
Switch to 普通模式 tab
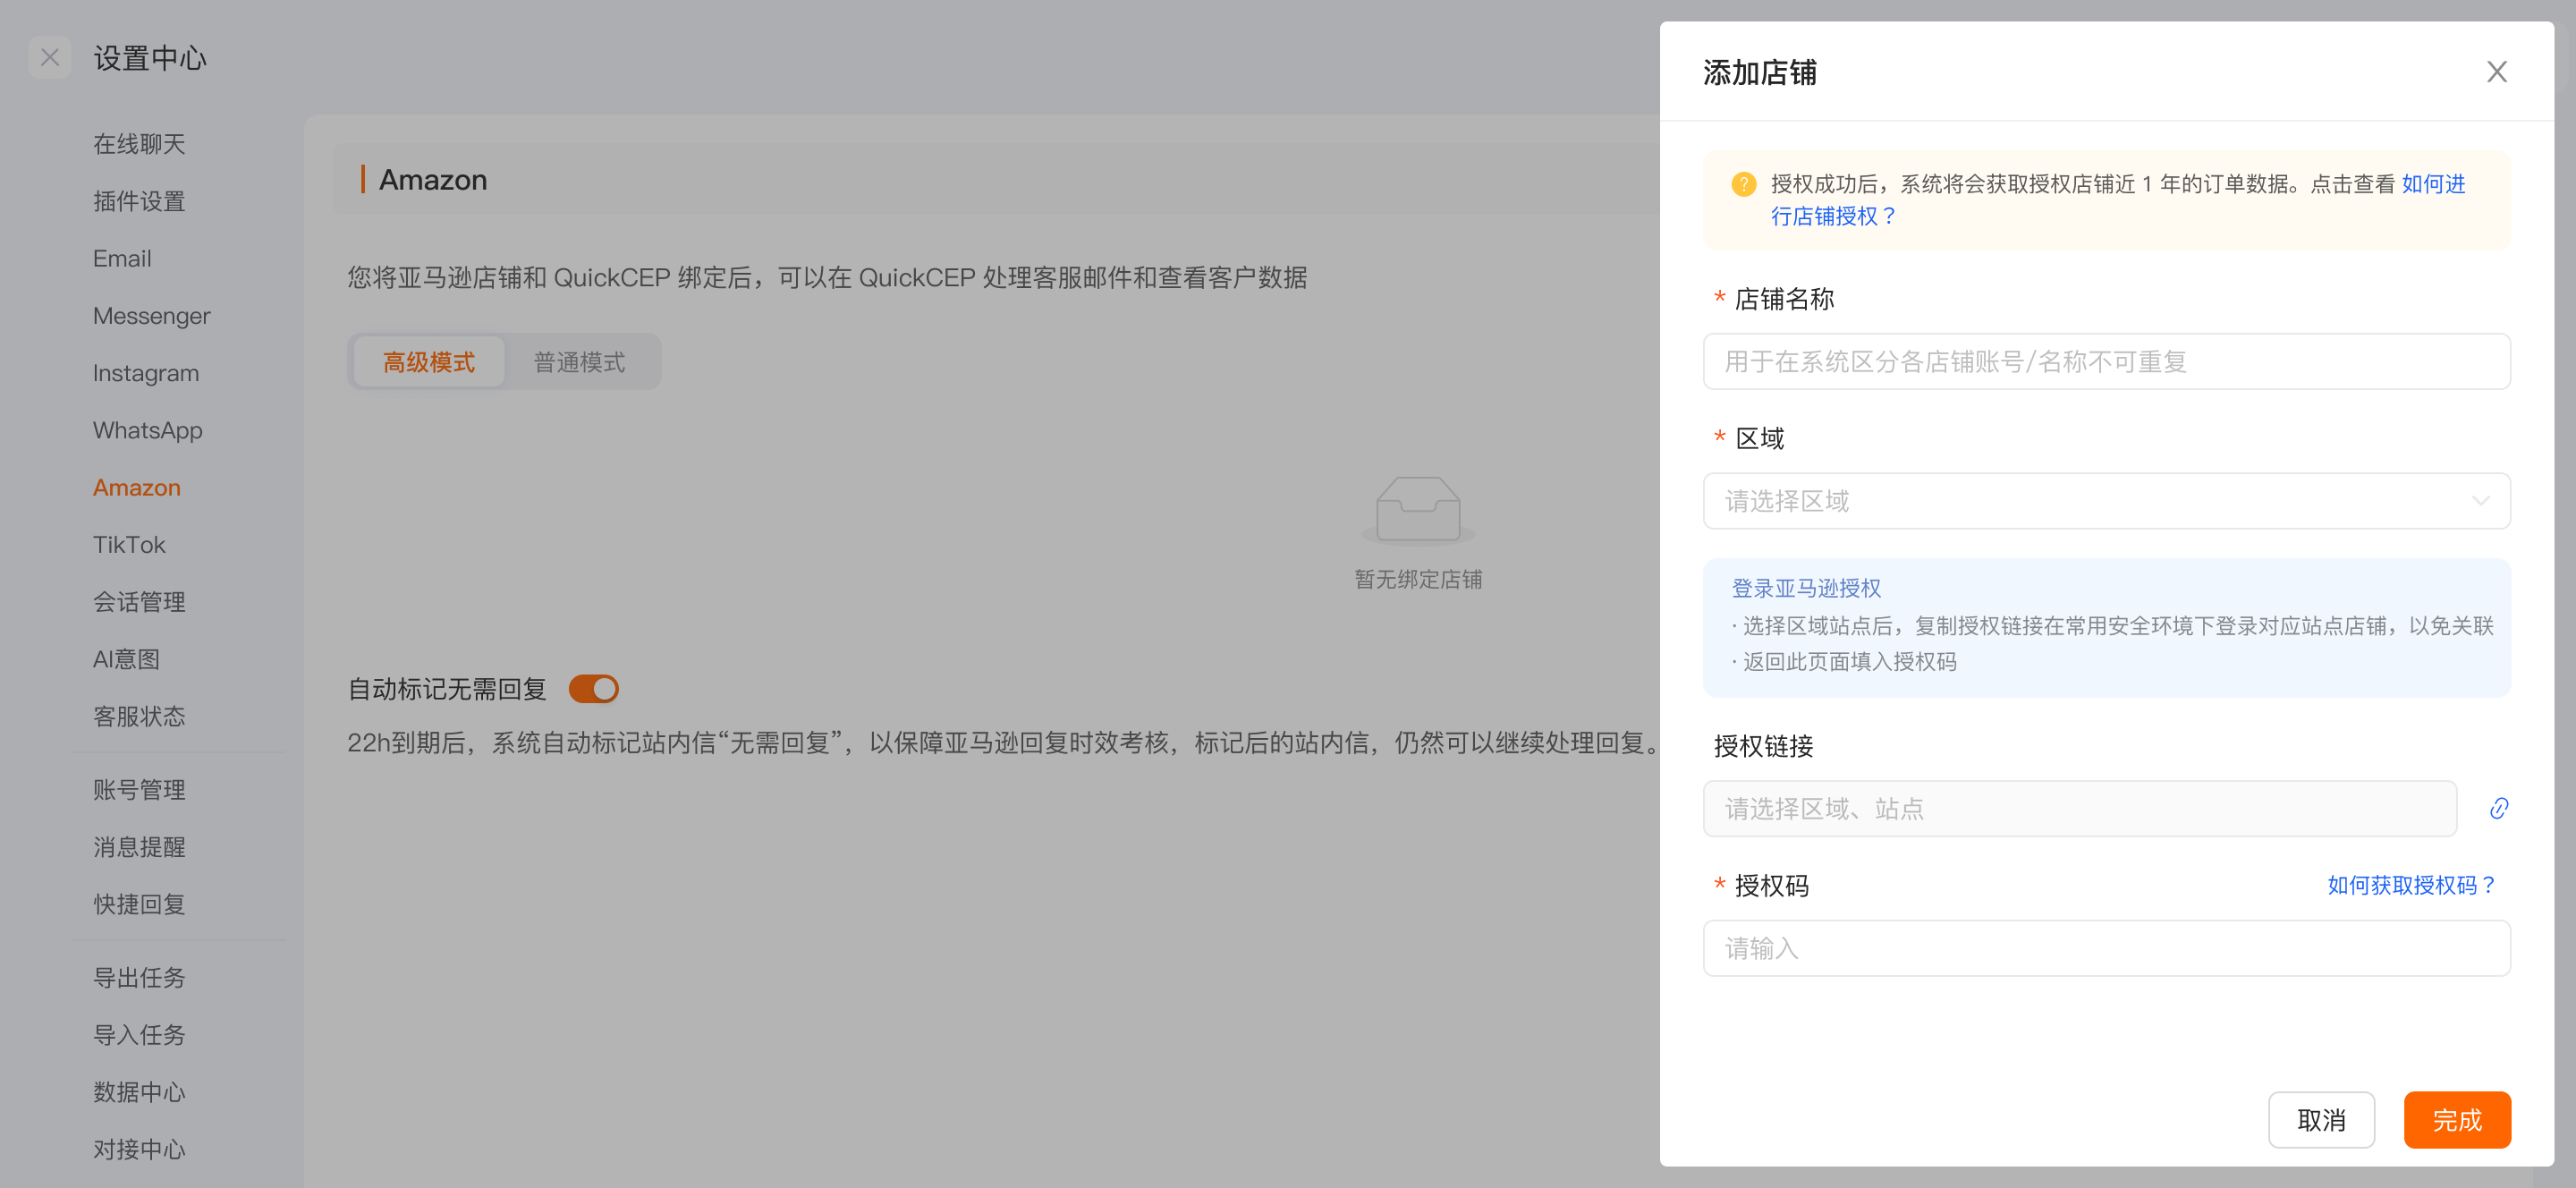point(579,362)
